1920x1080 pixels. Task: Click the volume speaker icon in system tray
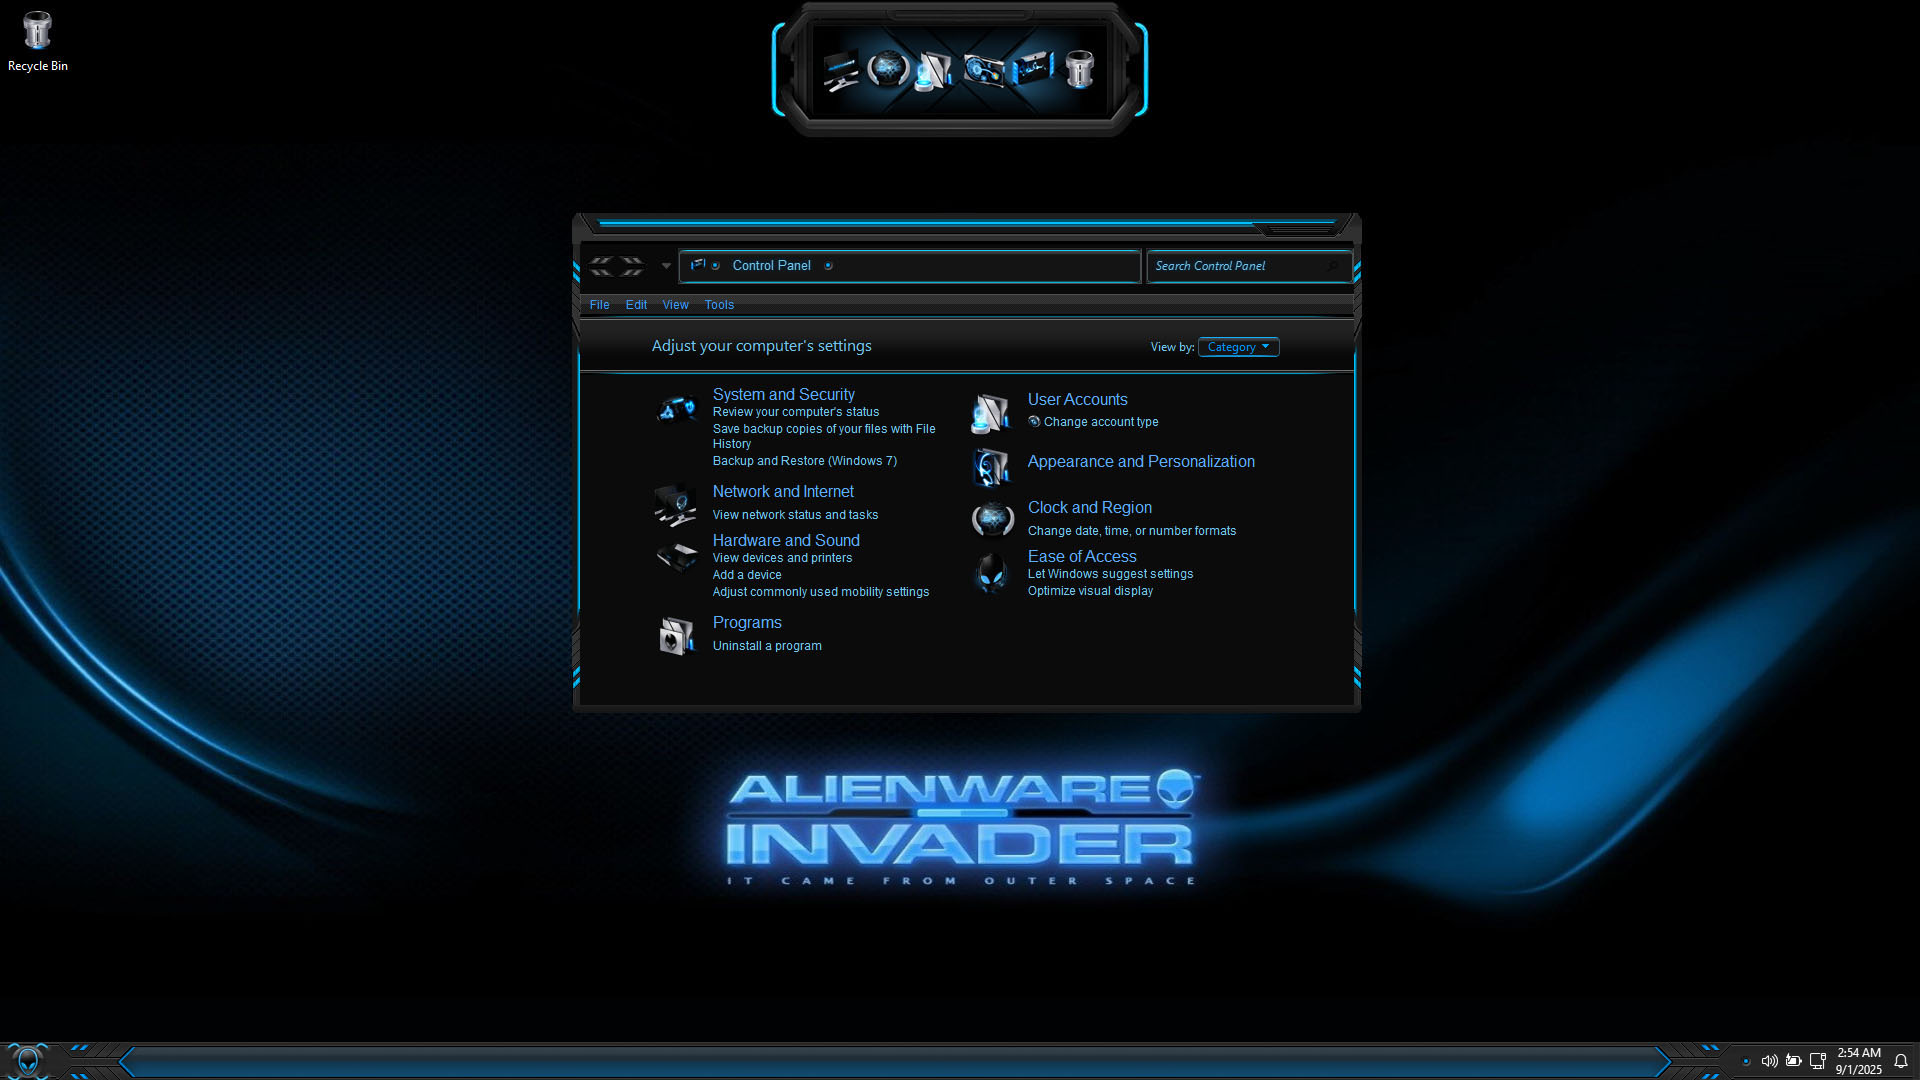click(1769, 1061)
